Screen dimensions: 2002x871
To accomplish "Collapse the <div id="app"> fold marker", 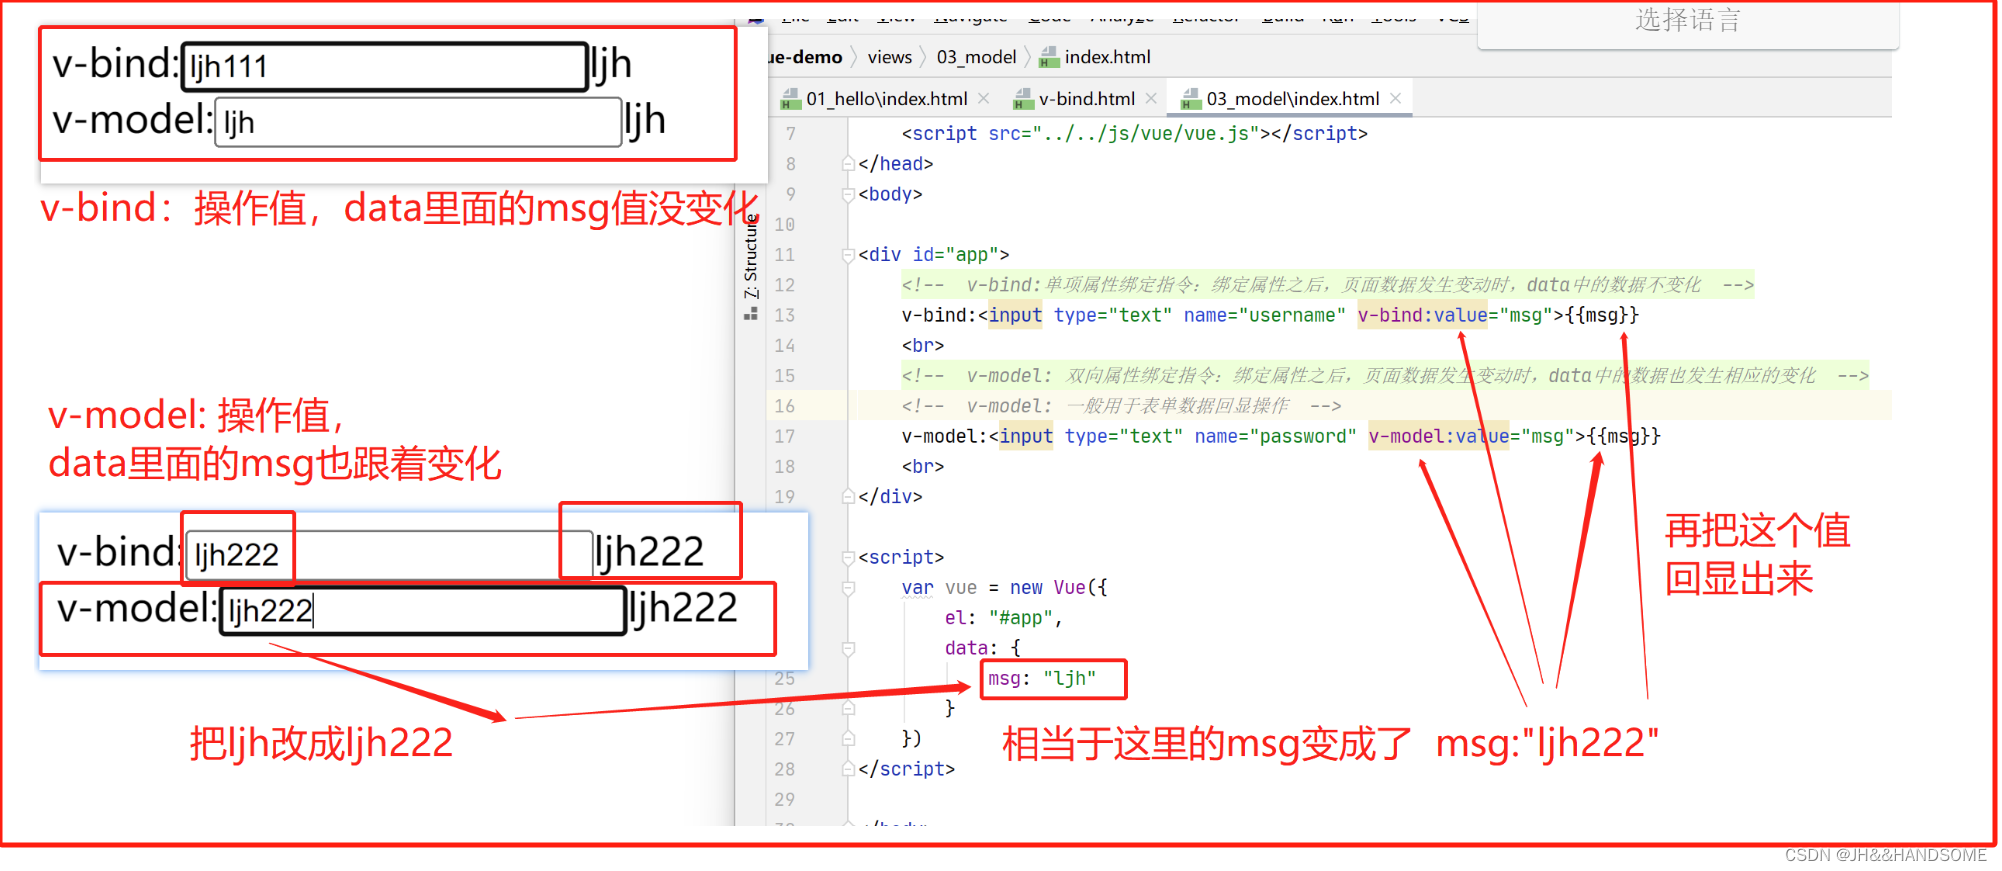I will pos(848,255).
